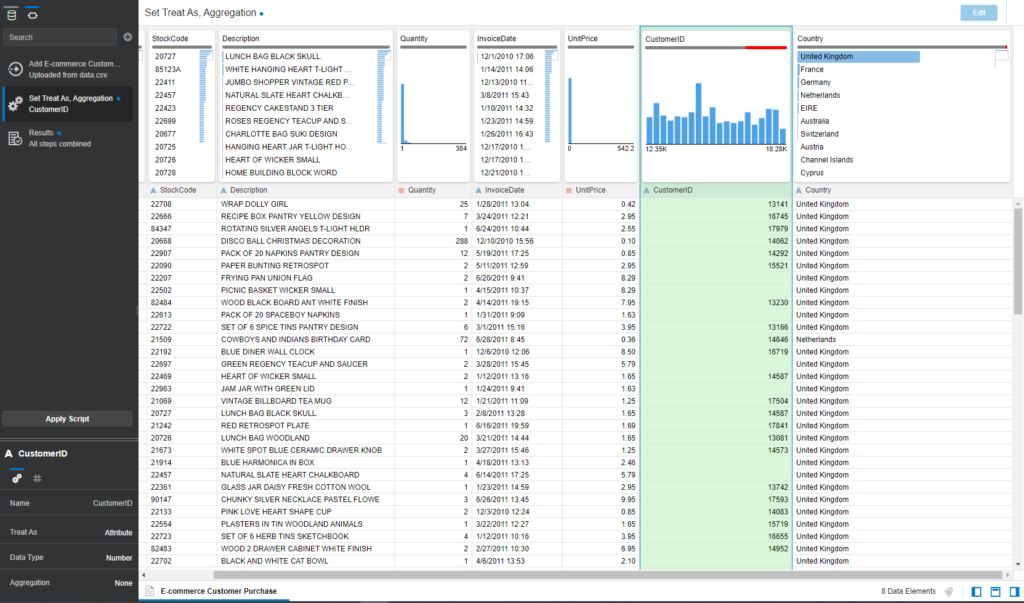Click LUNCH BAG BLACK SKULL. in Description tile

point(274,57)
